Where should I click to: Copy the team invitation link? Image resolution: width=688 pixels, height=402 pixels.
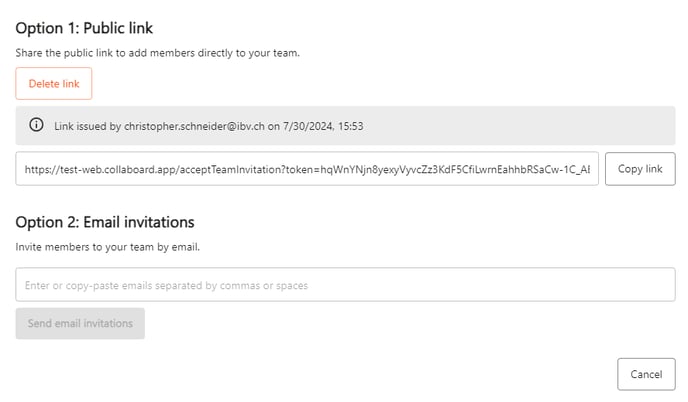640,169
